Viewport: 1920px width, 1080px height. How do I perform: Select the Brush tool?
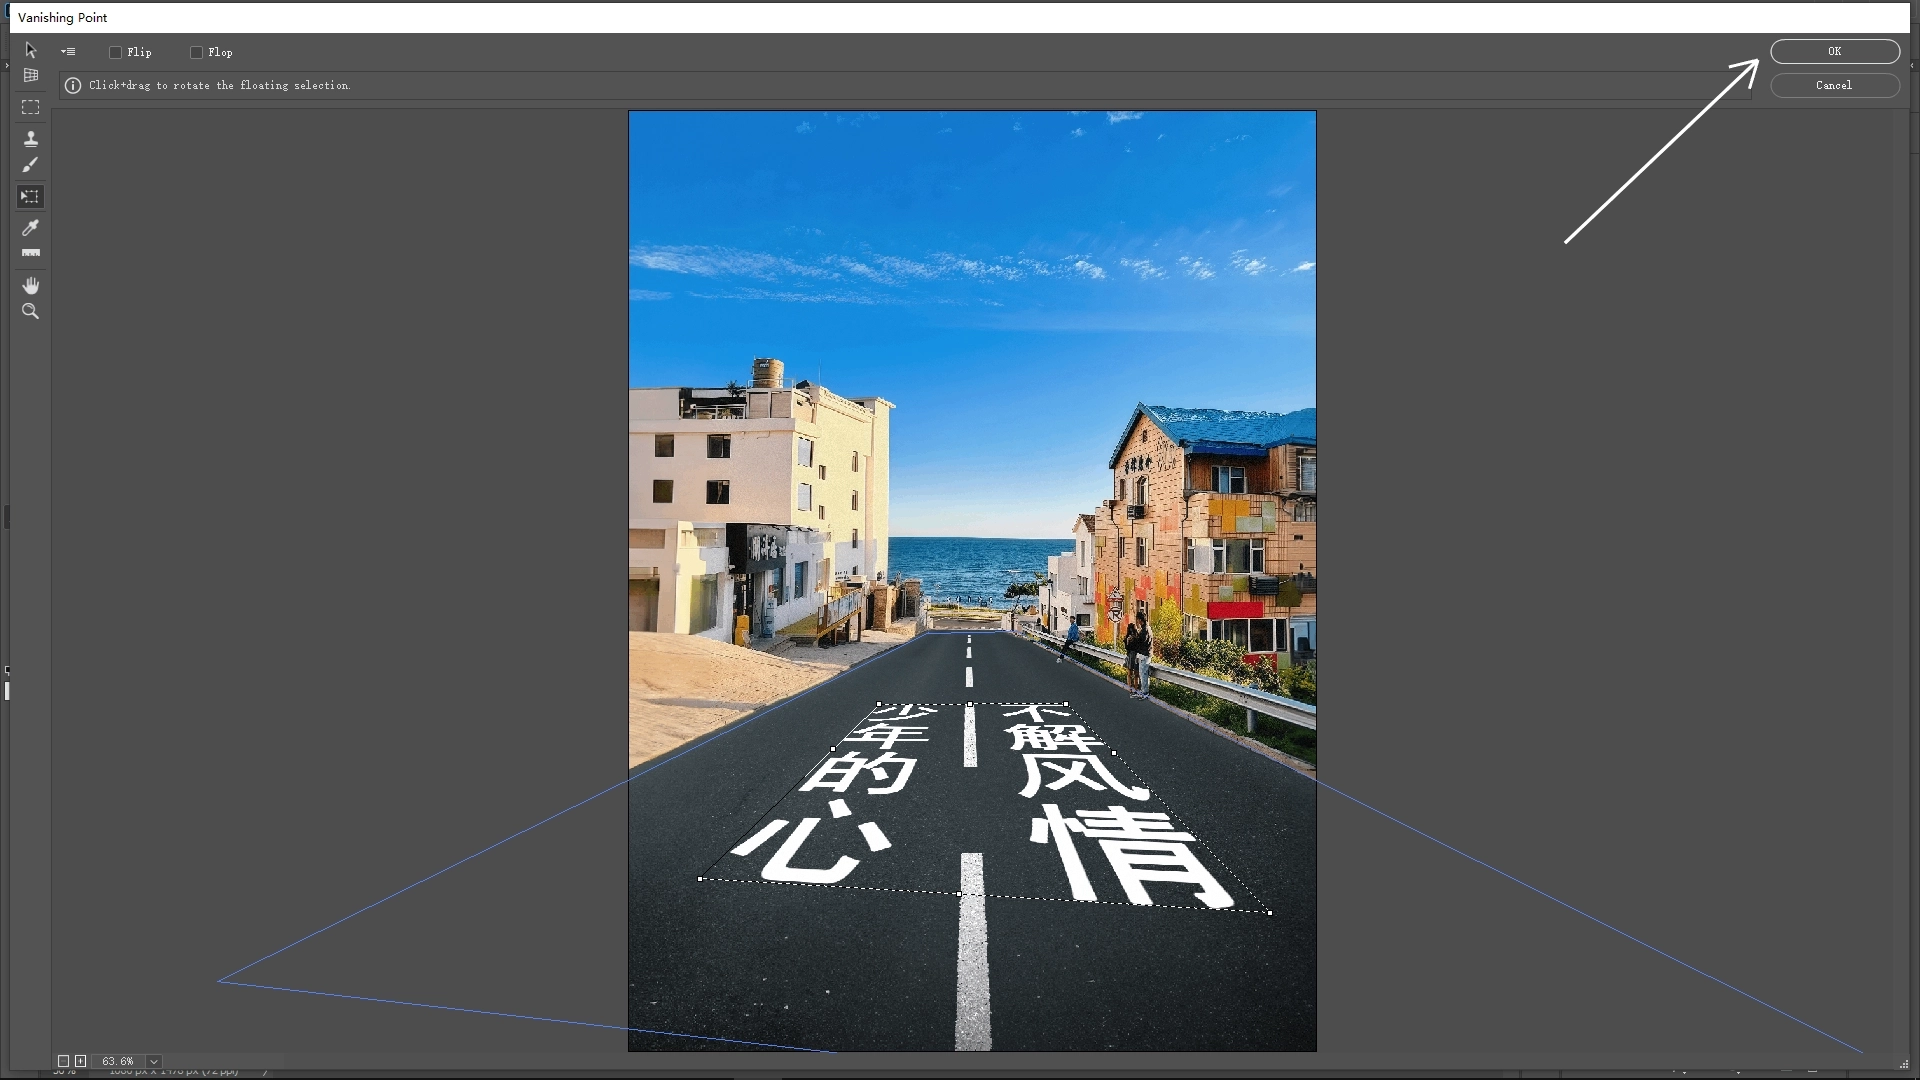pyautogui.click(x=30, y=165)
